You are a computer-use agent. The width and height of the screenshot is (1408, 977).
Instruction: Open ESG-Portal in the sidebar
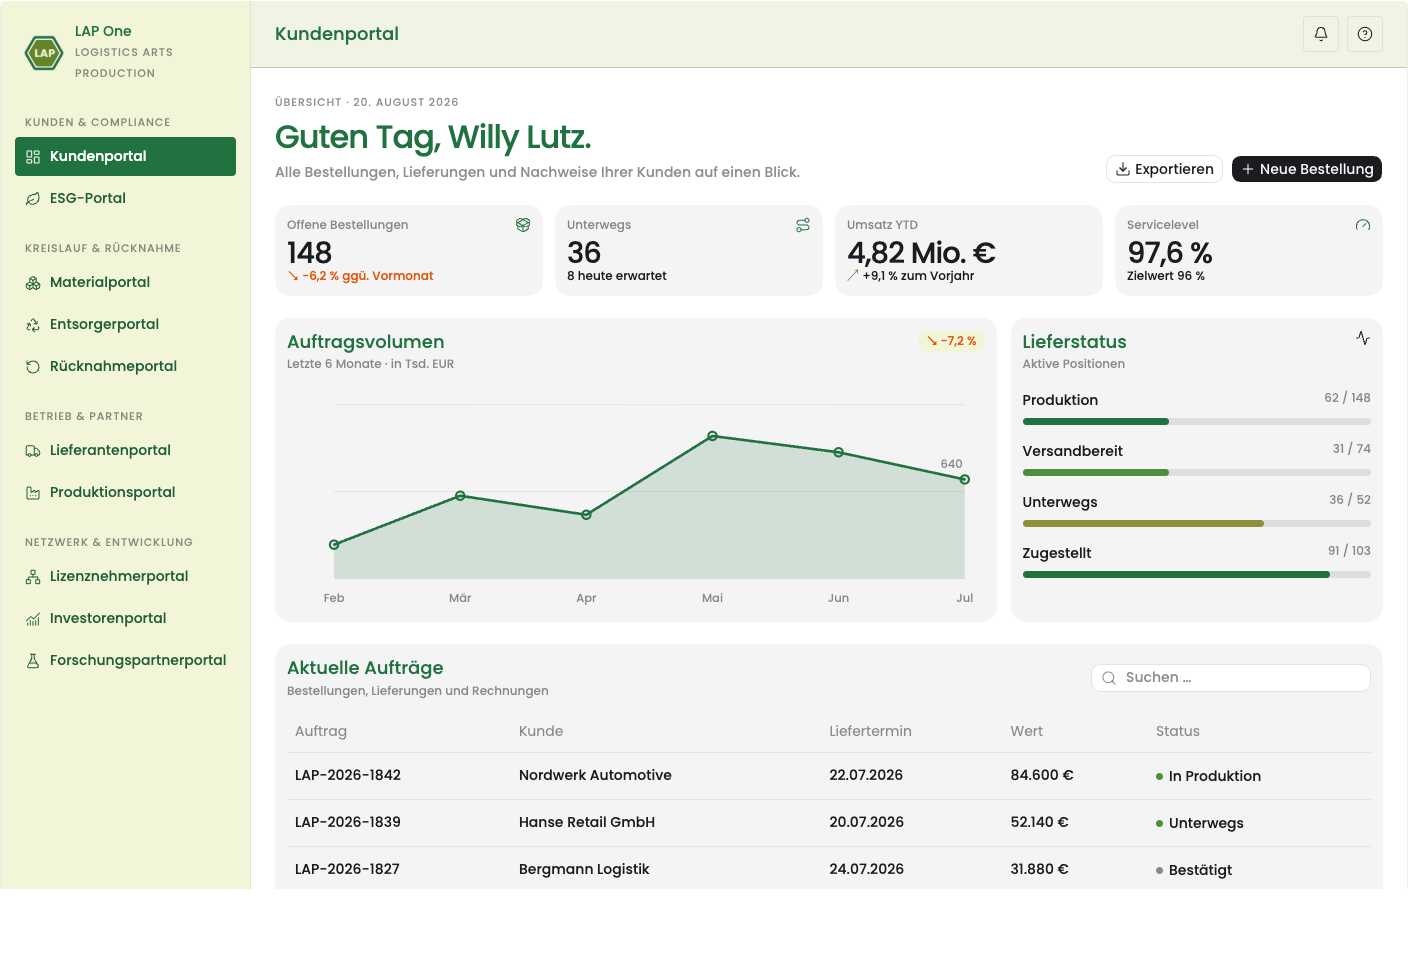(x=125, y=198)
